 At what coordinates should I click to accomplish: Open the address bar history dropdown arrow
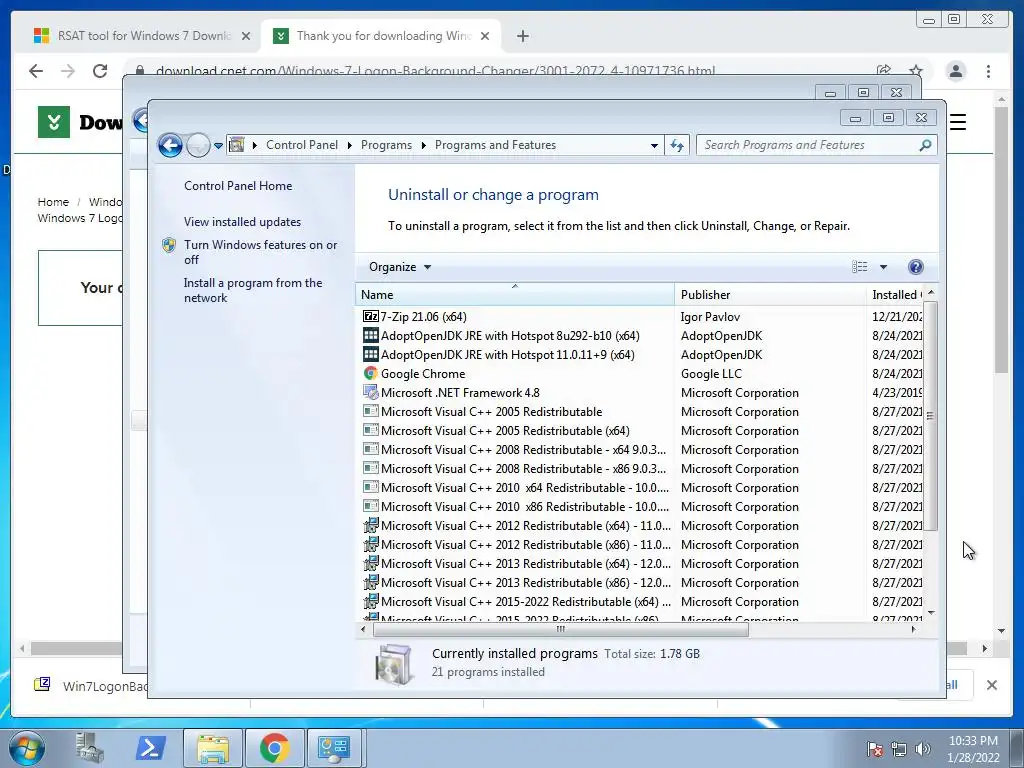pos(654,146)
